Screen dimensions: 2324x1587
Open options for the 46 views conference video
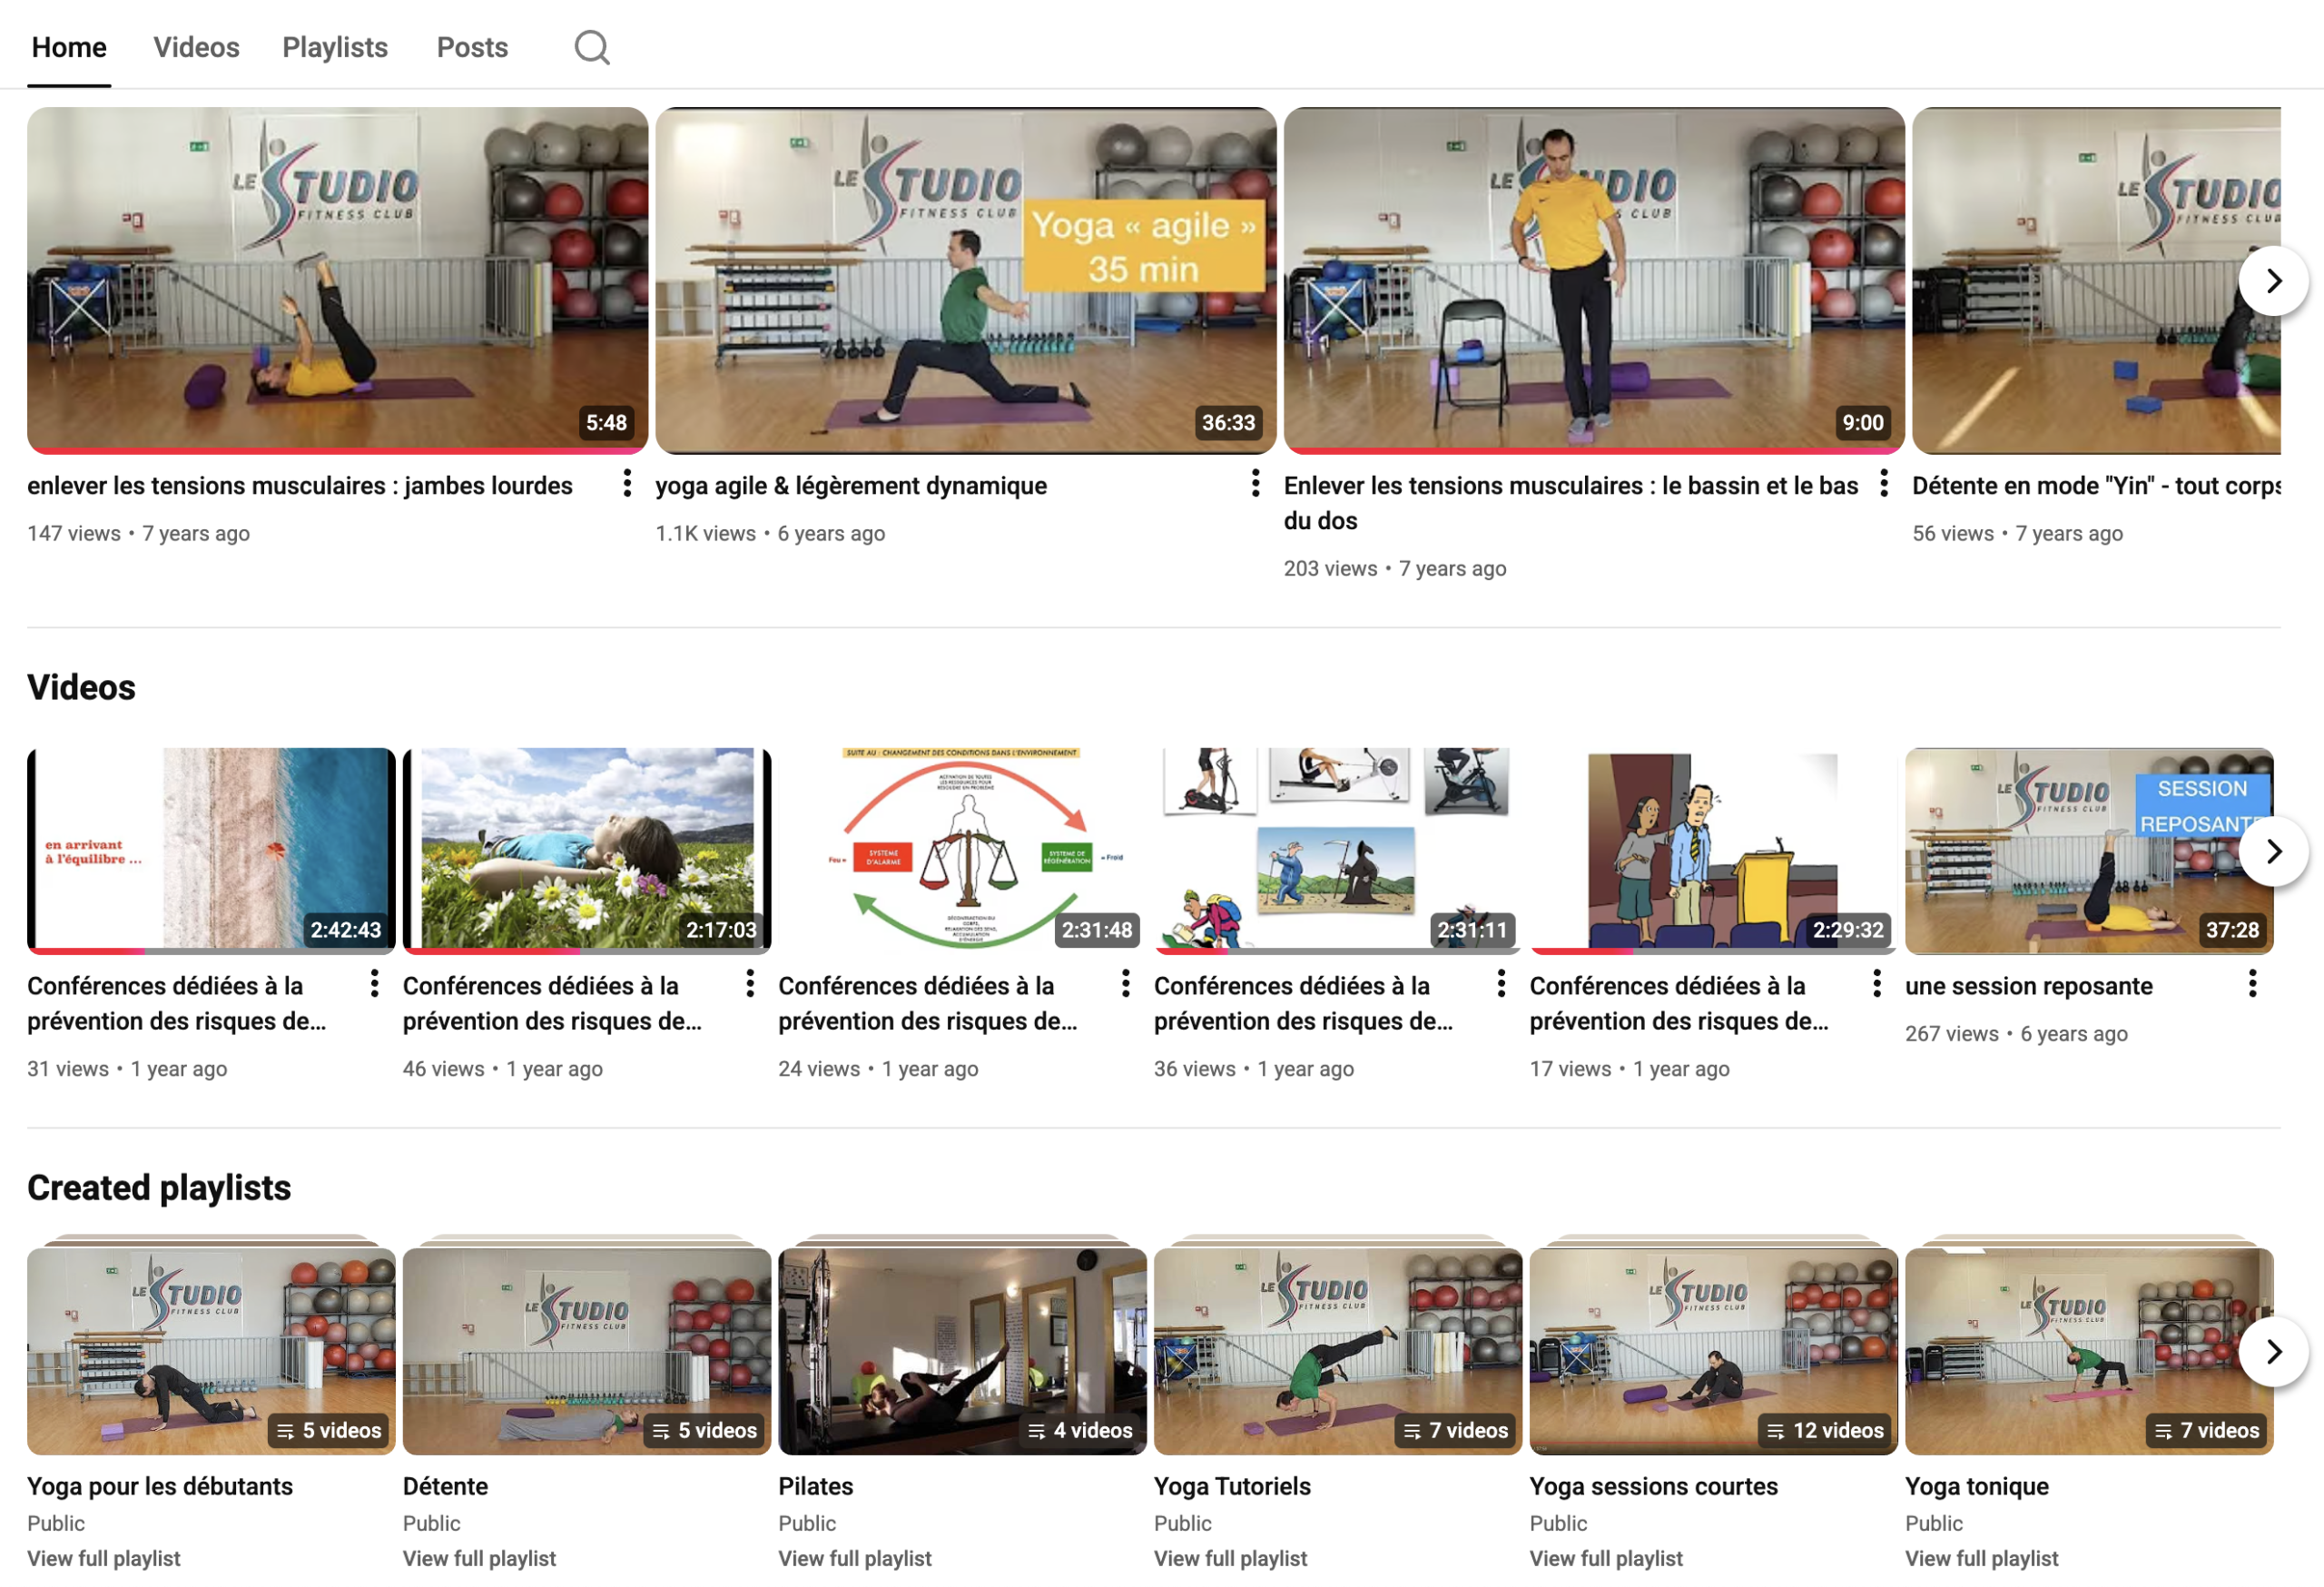point(750,984)
